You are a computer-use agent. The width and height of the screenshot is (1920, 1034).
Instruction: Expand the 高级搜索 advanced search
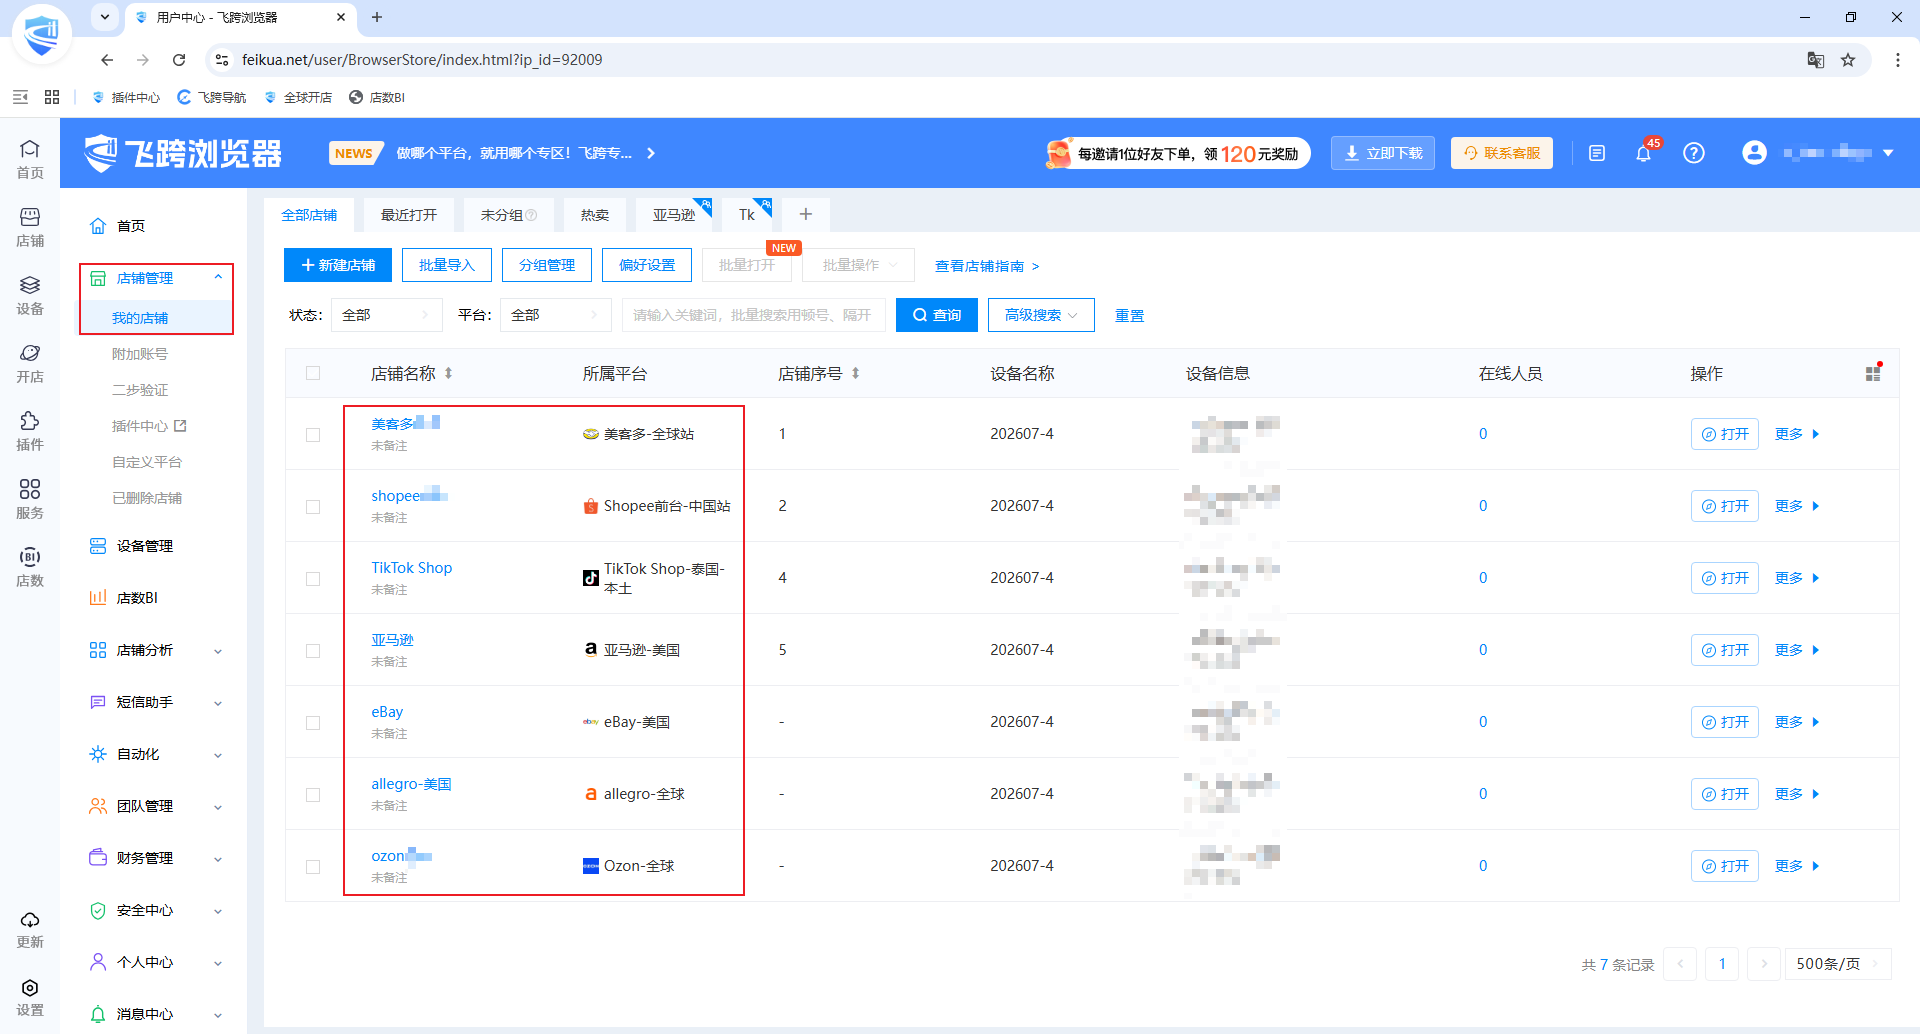click(x=1041, y=315)
